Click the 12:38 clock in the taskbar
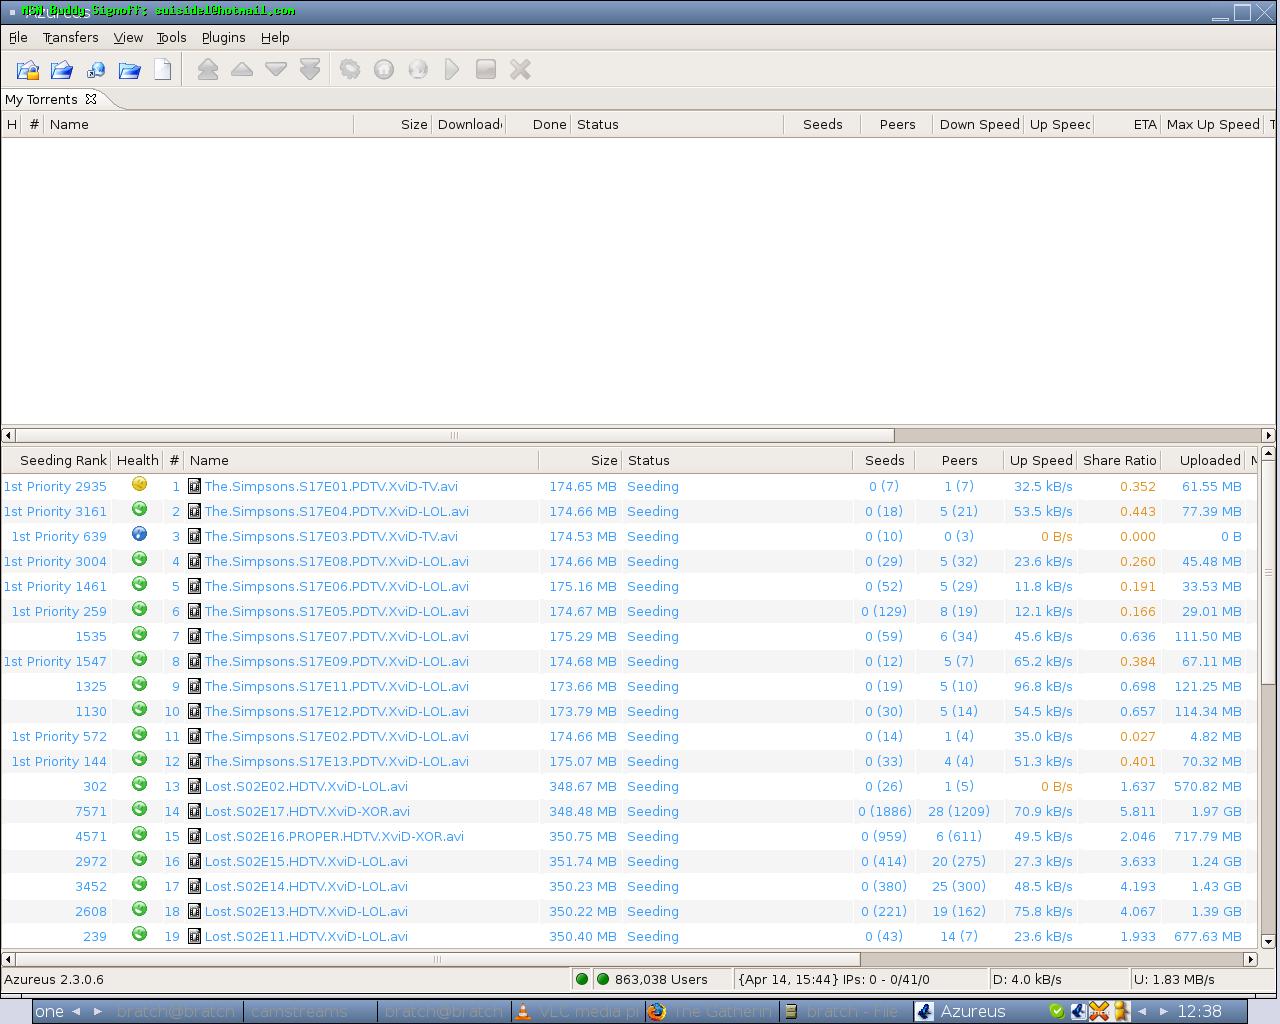The image size is (1280, 1024). 1199,1011
